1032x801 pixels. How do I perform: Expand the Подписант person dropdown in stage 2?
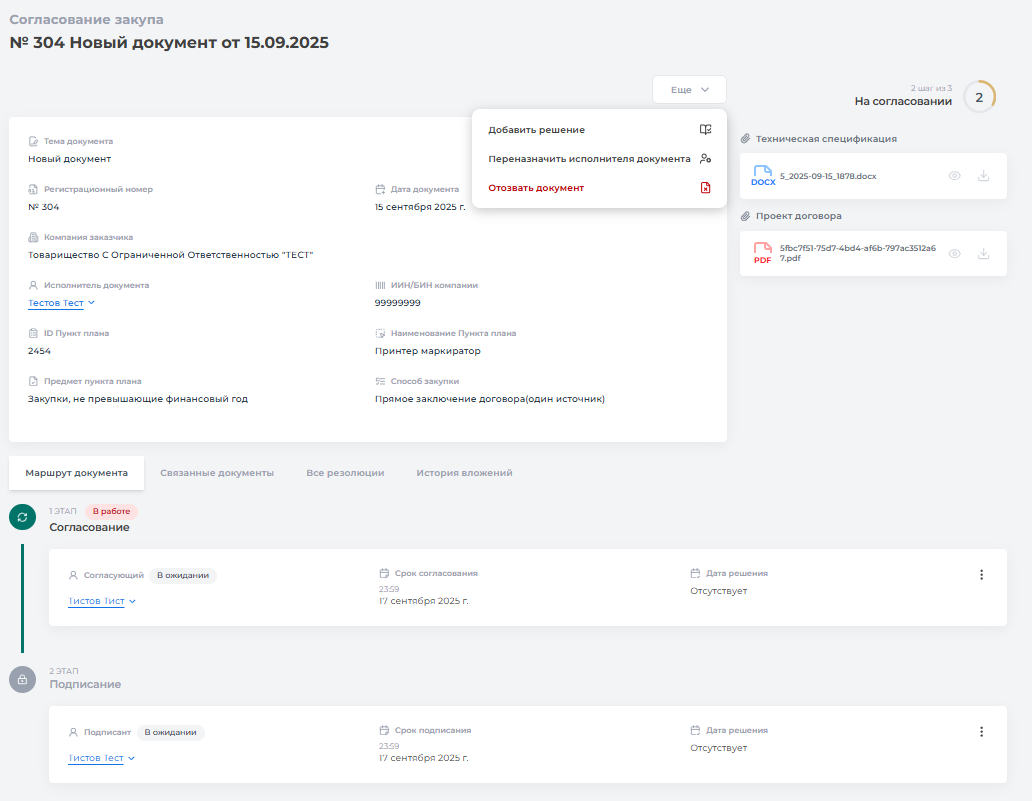(x=102, y=759)
